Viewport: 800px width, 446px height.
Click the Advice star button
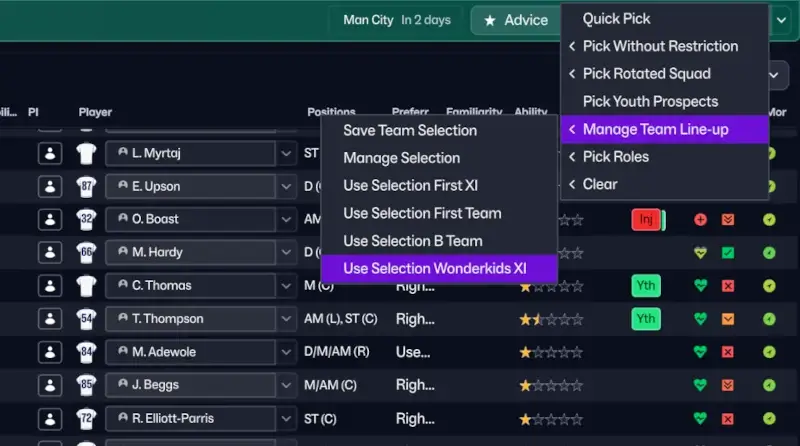516,20
